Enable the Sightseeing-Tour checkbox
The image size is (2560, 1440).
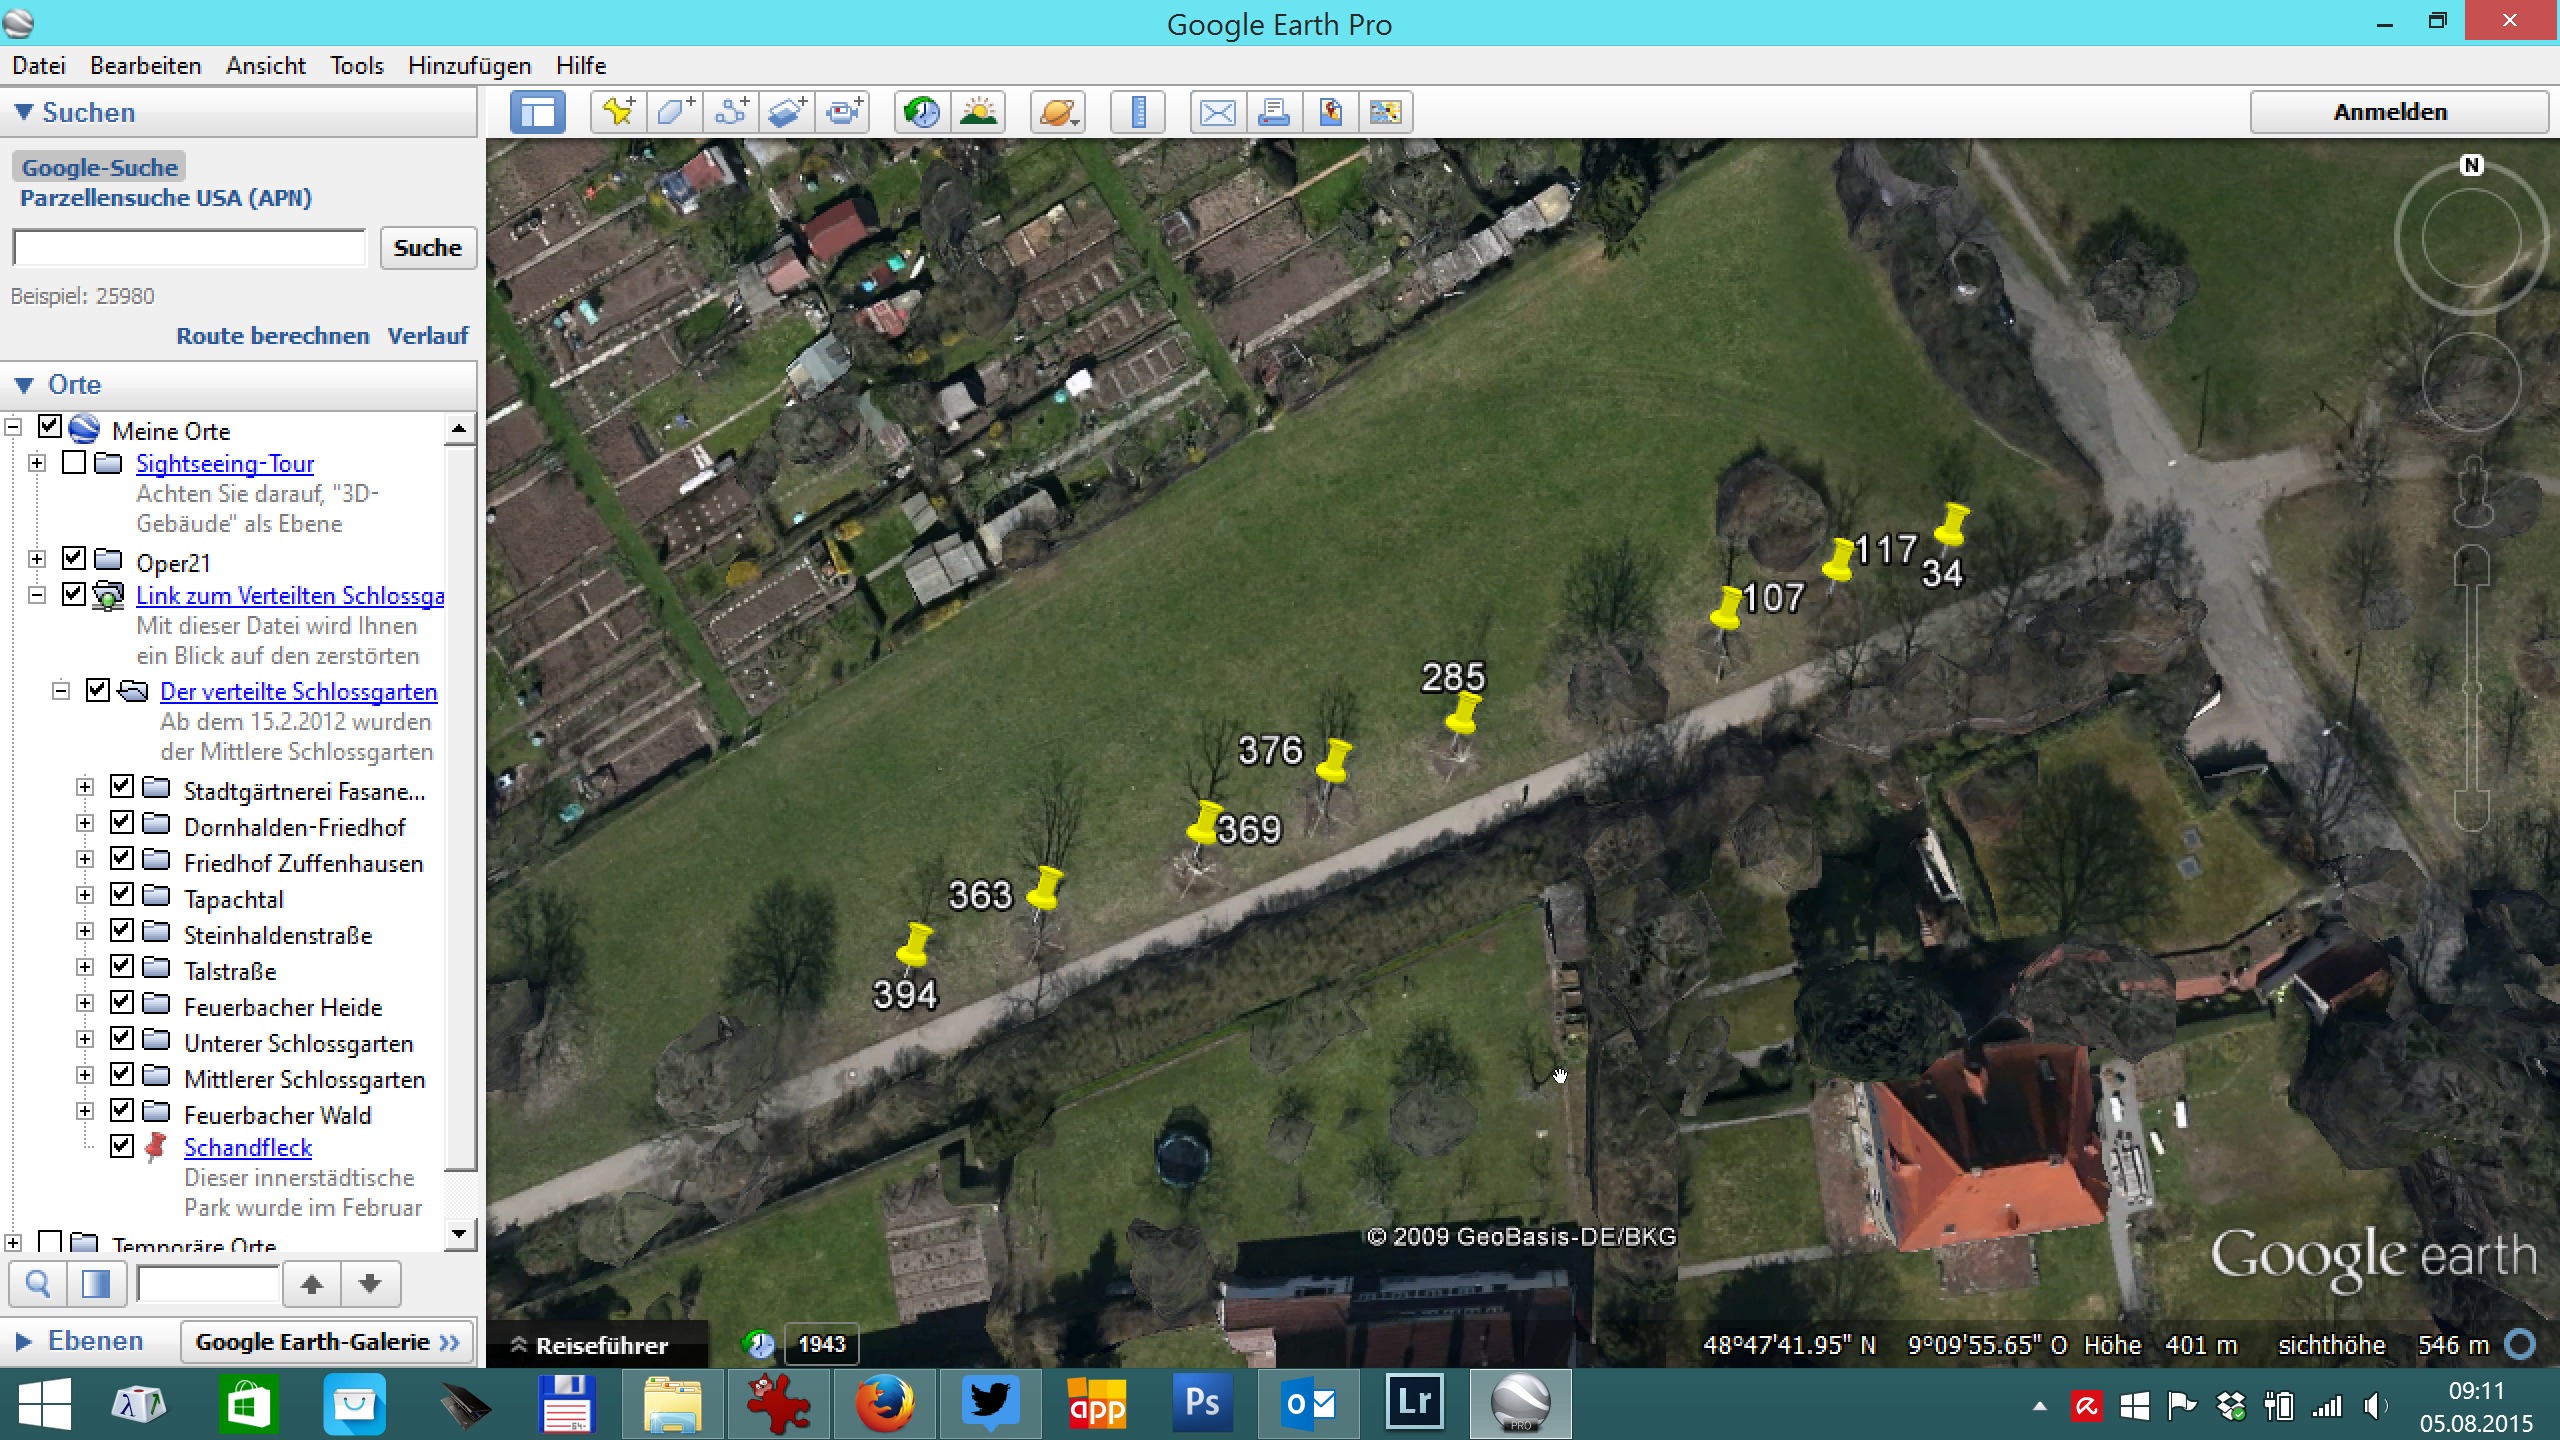[x=74, y=463]
